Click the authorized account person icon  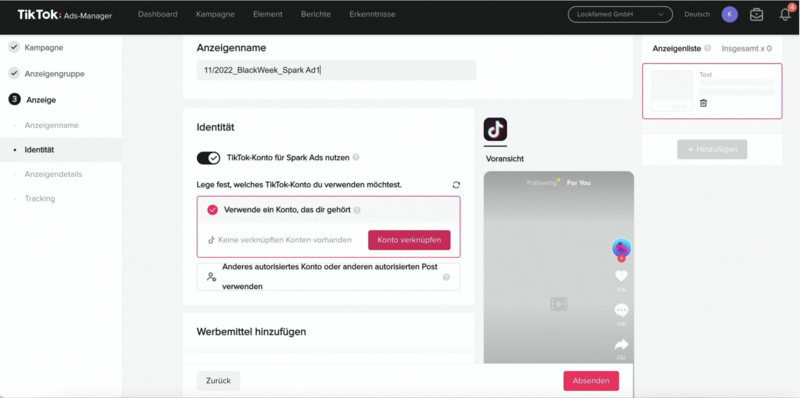click(x=211, y=277)
